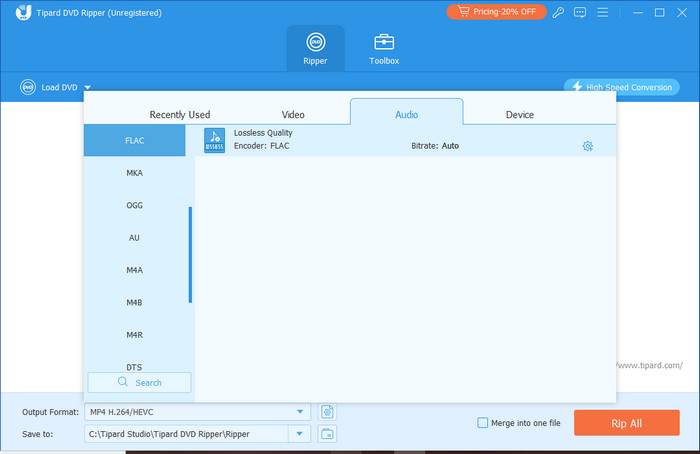Viewport: 700px width, 454px height.
Task: Open the output format settings icon
Action: [327, 412]
